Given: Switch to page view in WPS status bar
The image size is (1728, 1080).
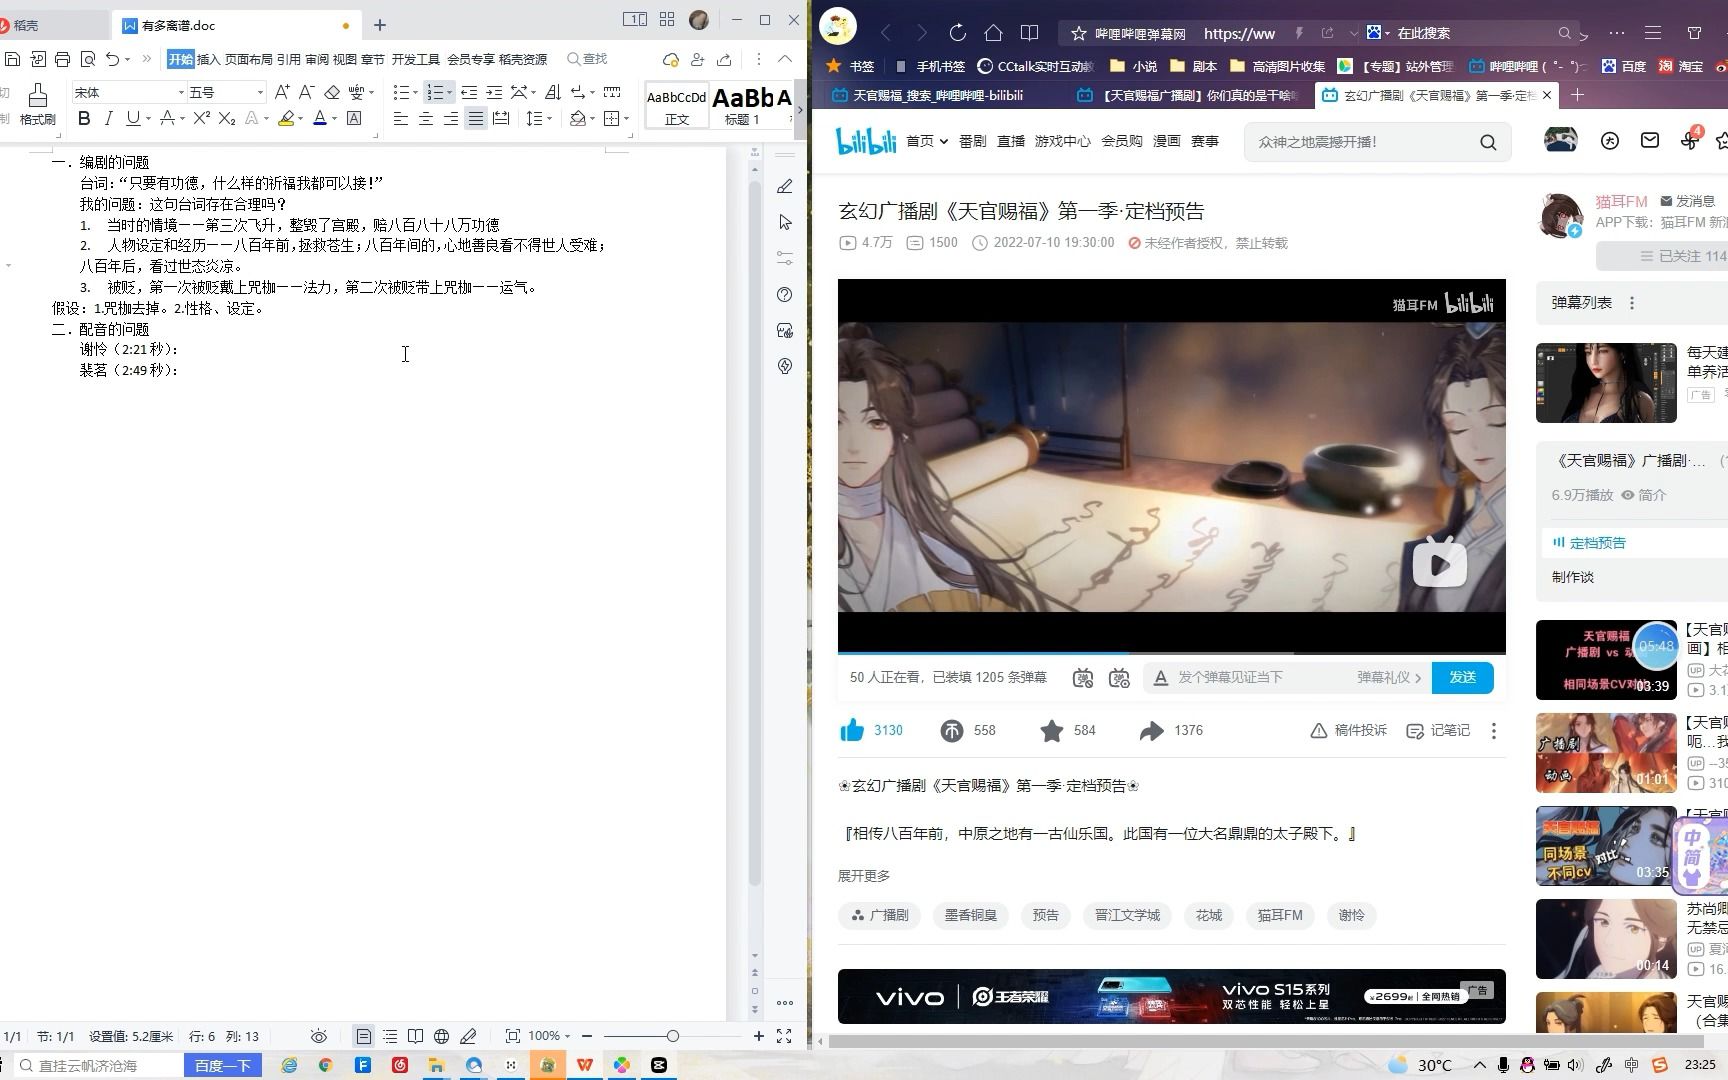Looking at the screenshot, I should tap(363, 1036).
